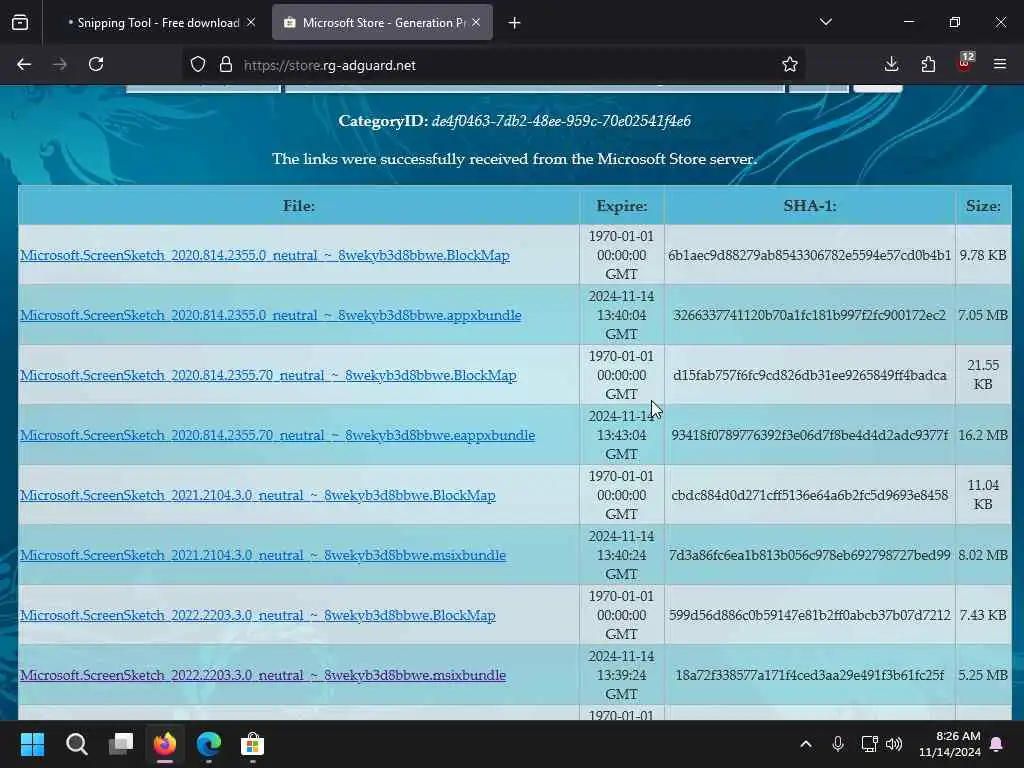Open network status tray icon
Image resolution: width=1024 pixels, height=768 pixels.
pyautogui.click(x=869, y=744)
